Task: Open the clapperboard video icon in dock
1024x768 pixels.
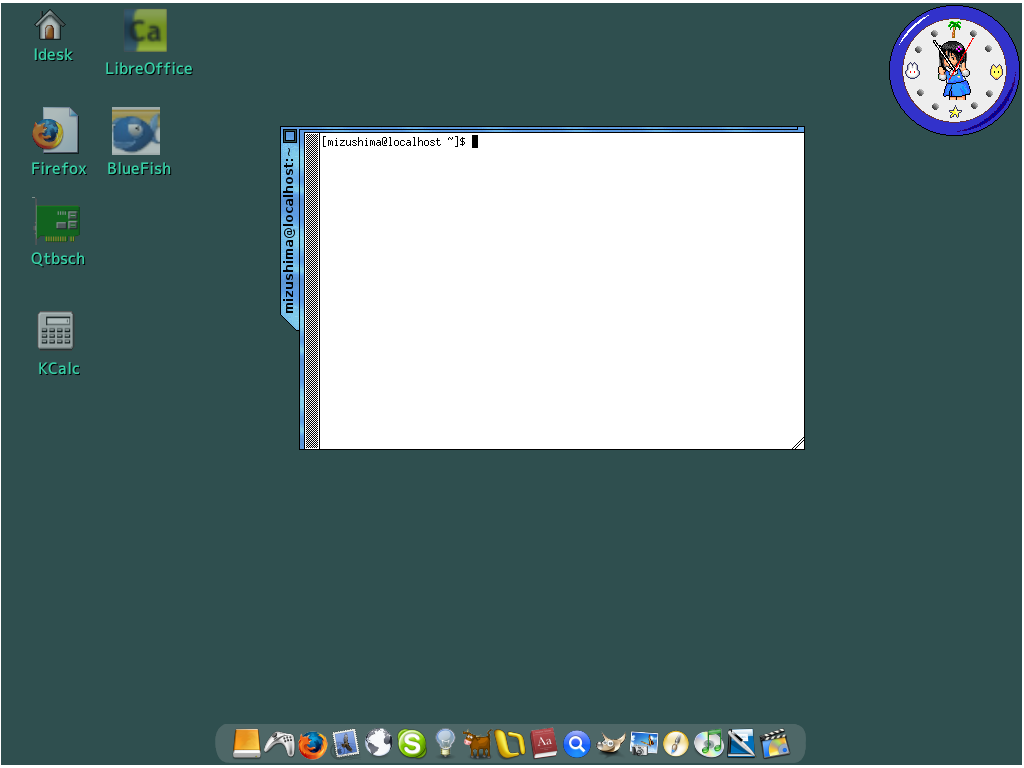Action: [774, 744]
